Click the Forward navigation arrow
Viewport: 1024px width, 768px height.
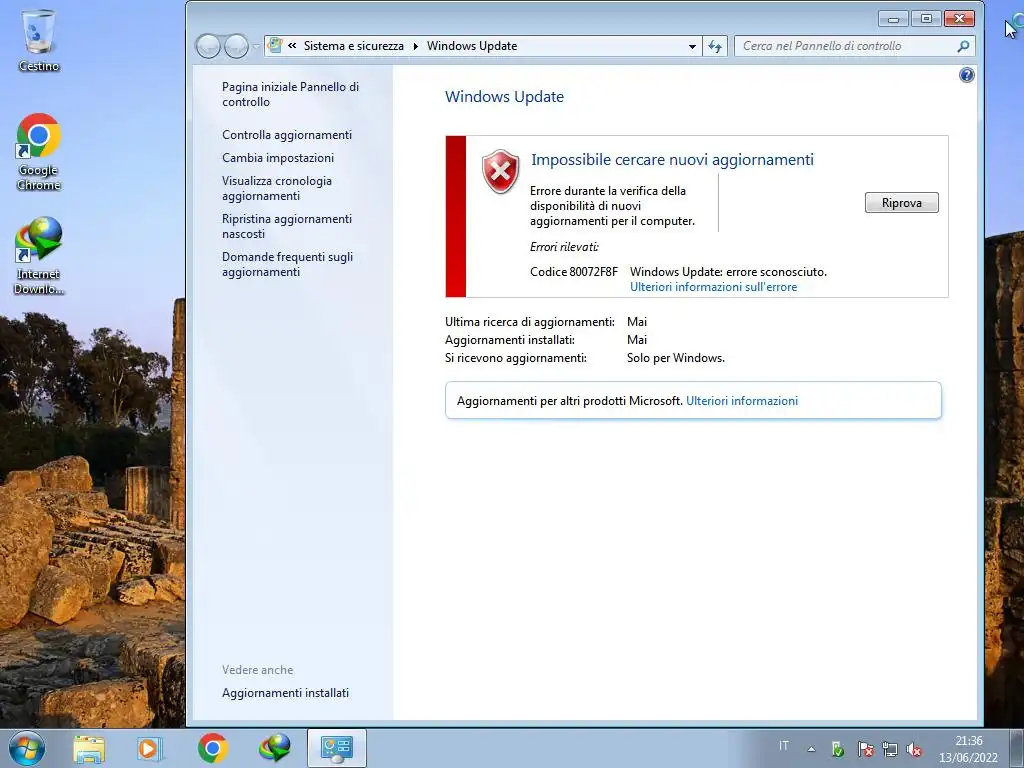tap(236, 46)
